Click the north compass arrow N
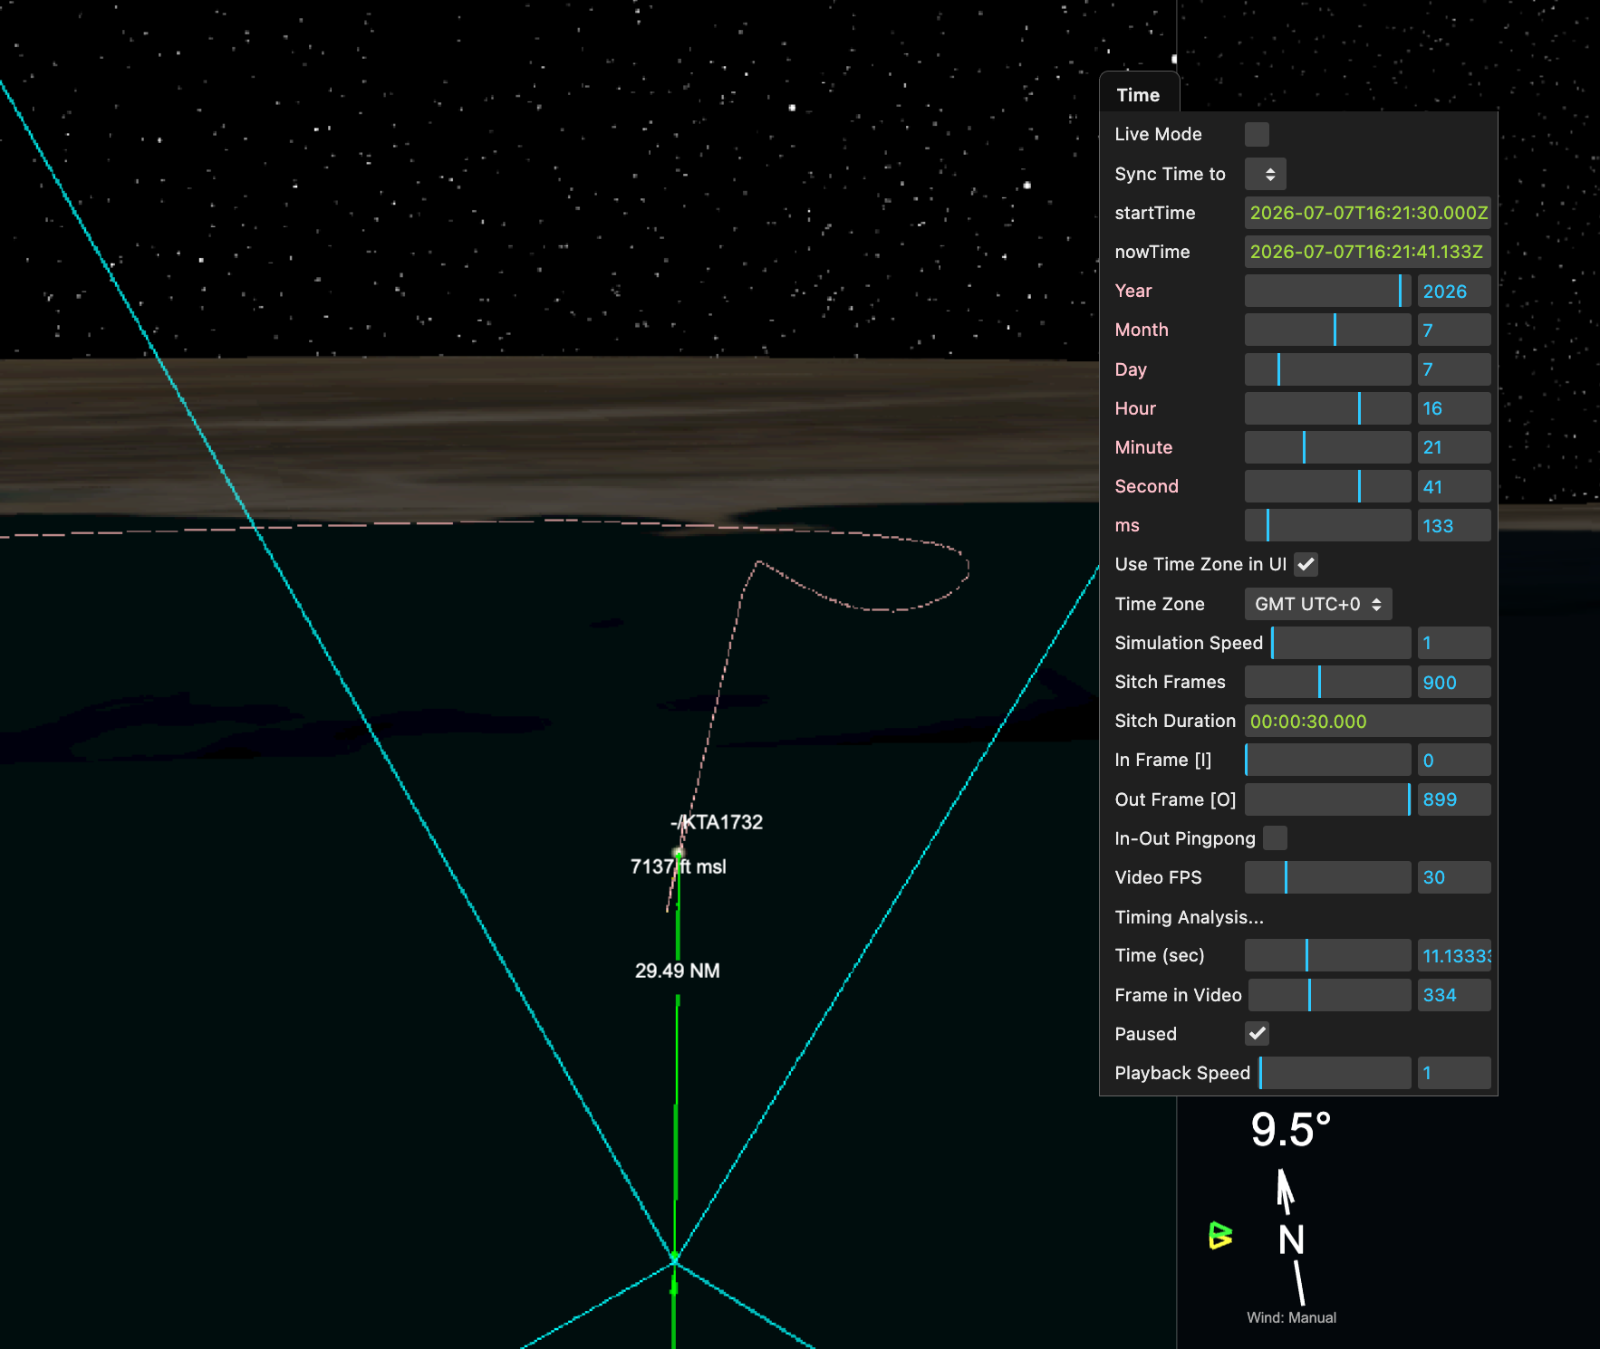The width and height of the screenshot is (1600, 1349). pyautogui.click(x=1291, y=1240)
